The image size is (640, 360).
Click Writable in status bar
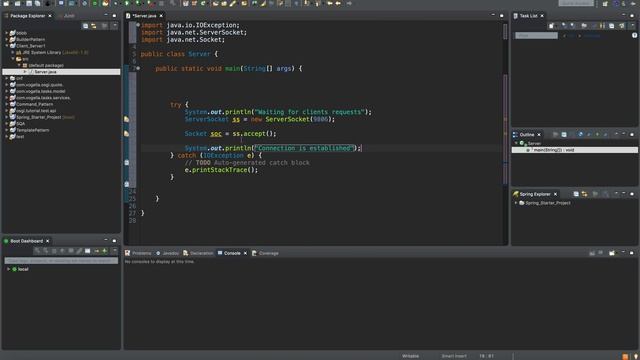pos(411,356)
